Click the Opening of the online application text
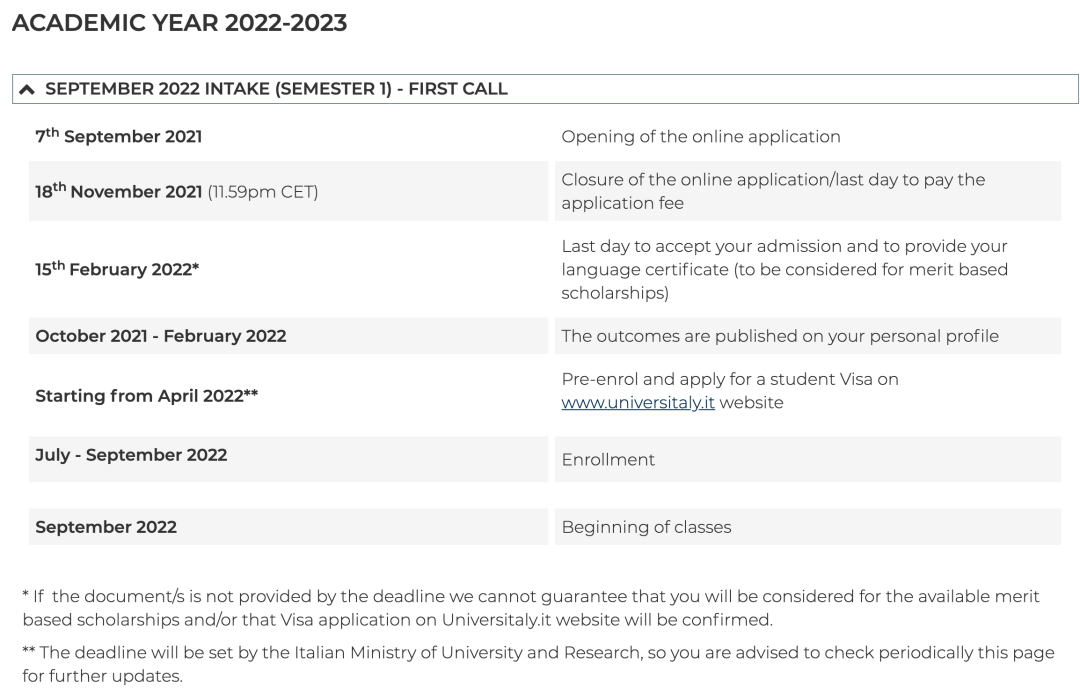This screenshot has width=1080, height=693. coord(700,136)
